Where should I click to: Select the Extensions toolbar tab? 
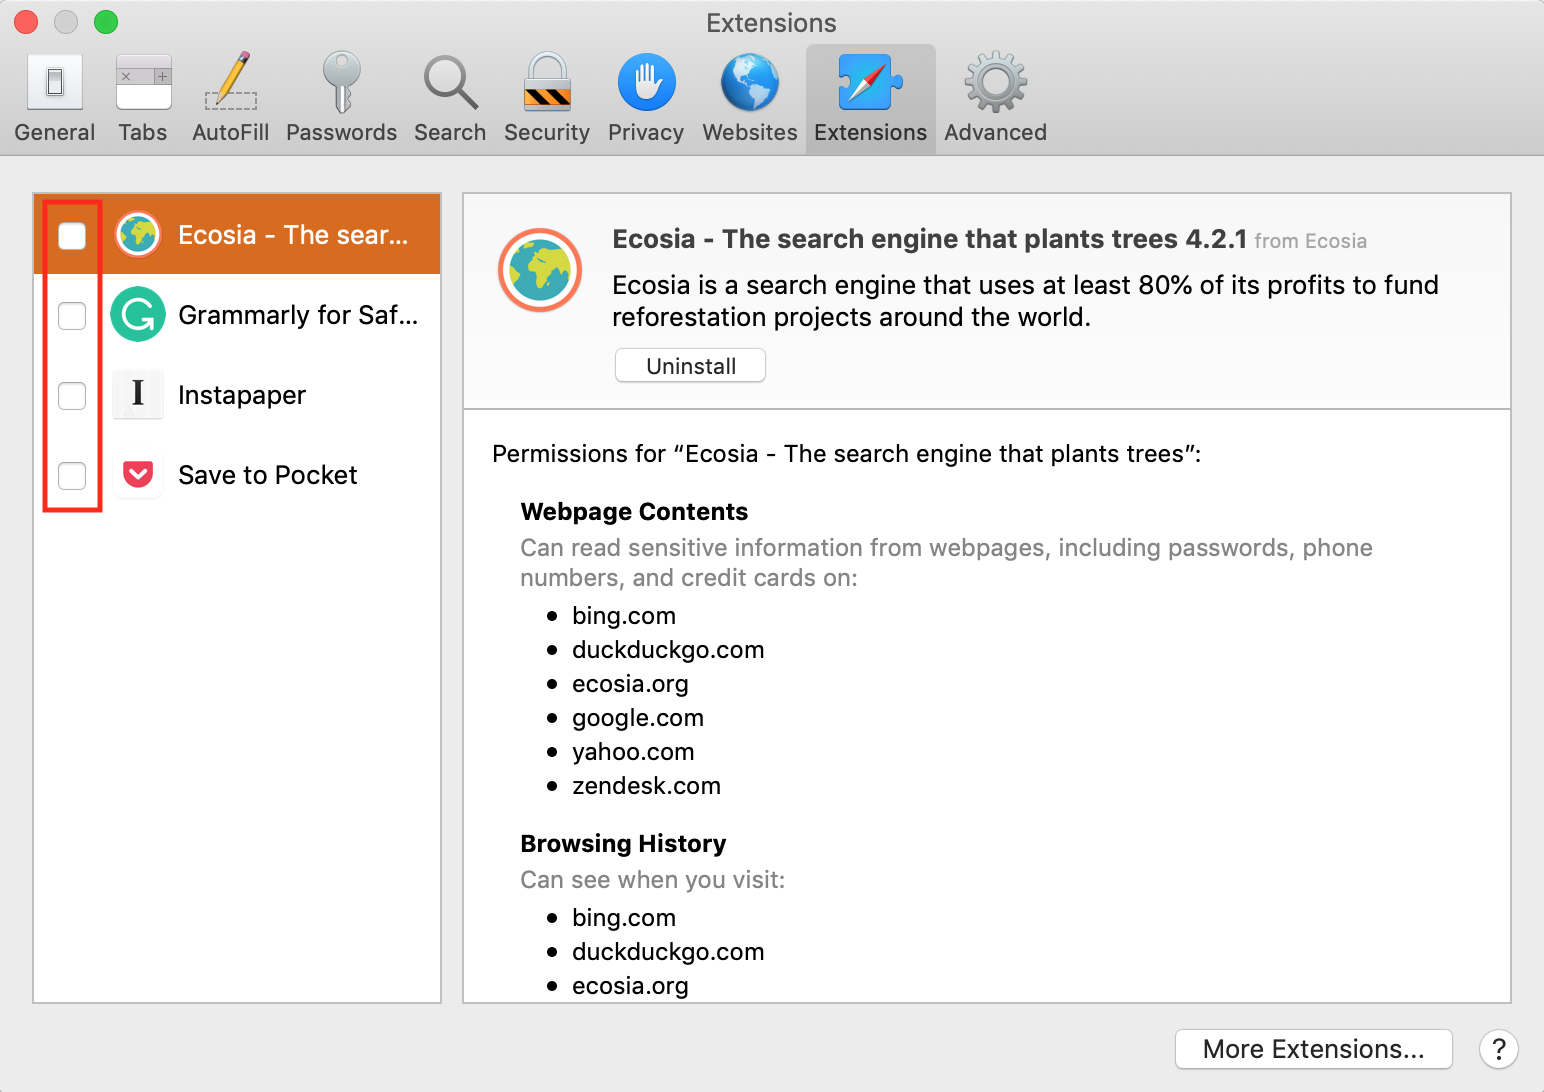click(871, 99)
